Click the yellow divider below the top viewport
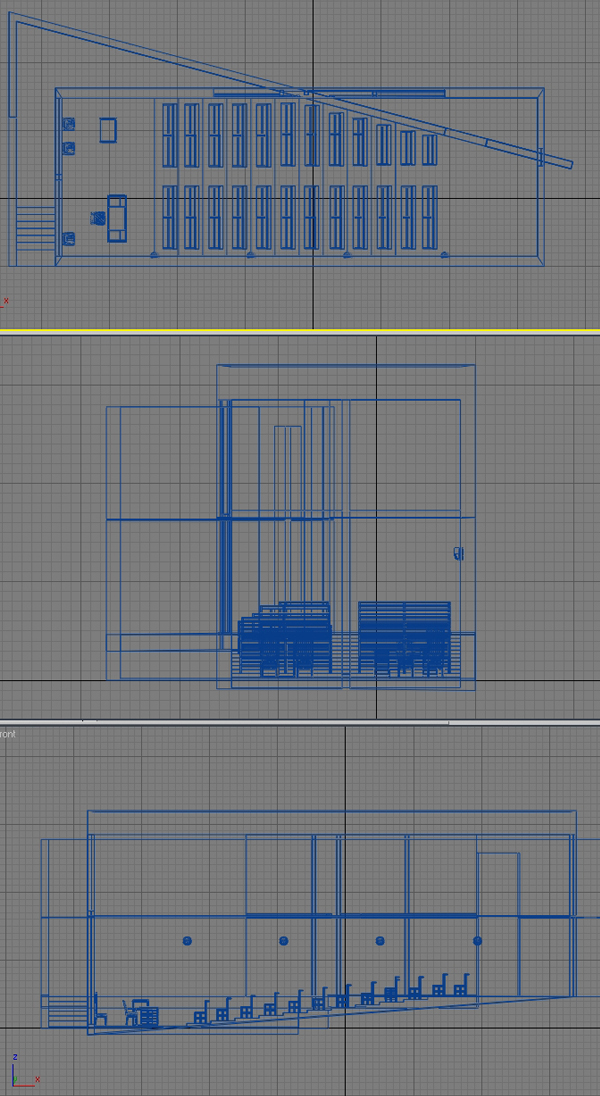 click(300, 330)
